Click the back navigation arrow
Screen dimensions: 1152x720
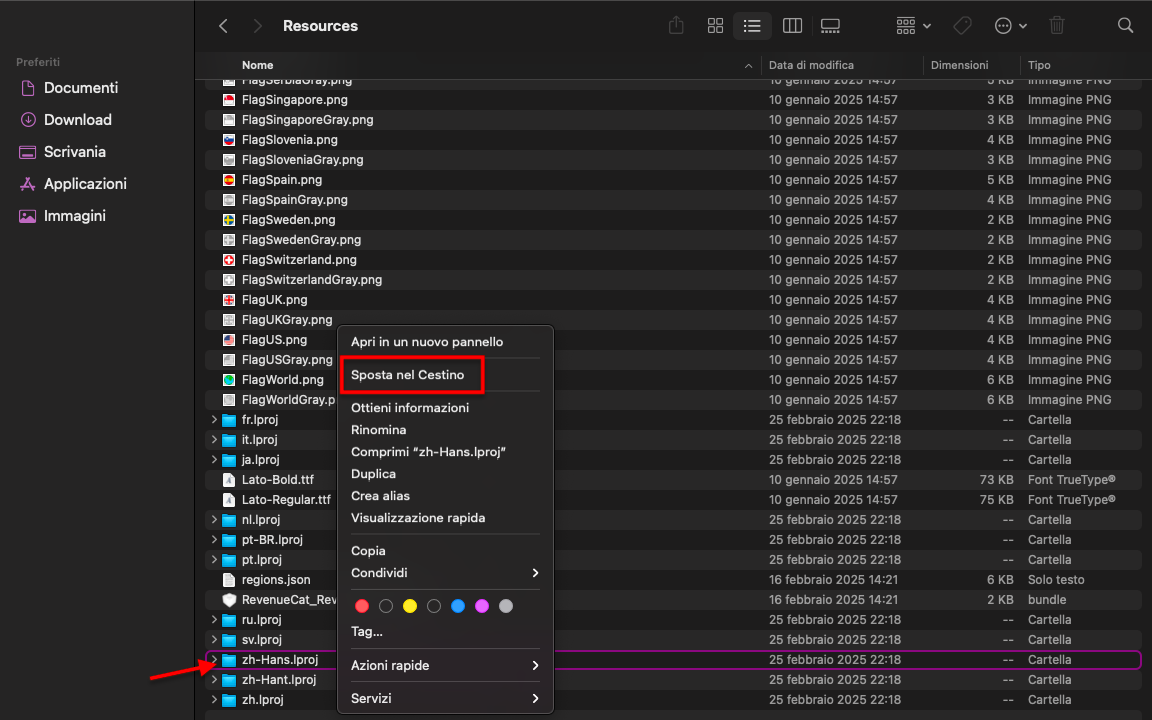pyautogui.click(x=222, y=25)
